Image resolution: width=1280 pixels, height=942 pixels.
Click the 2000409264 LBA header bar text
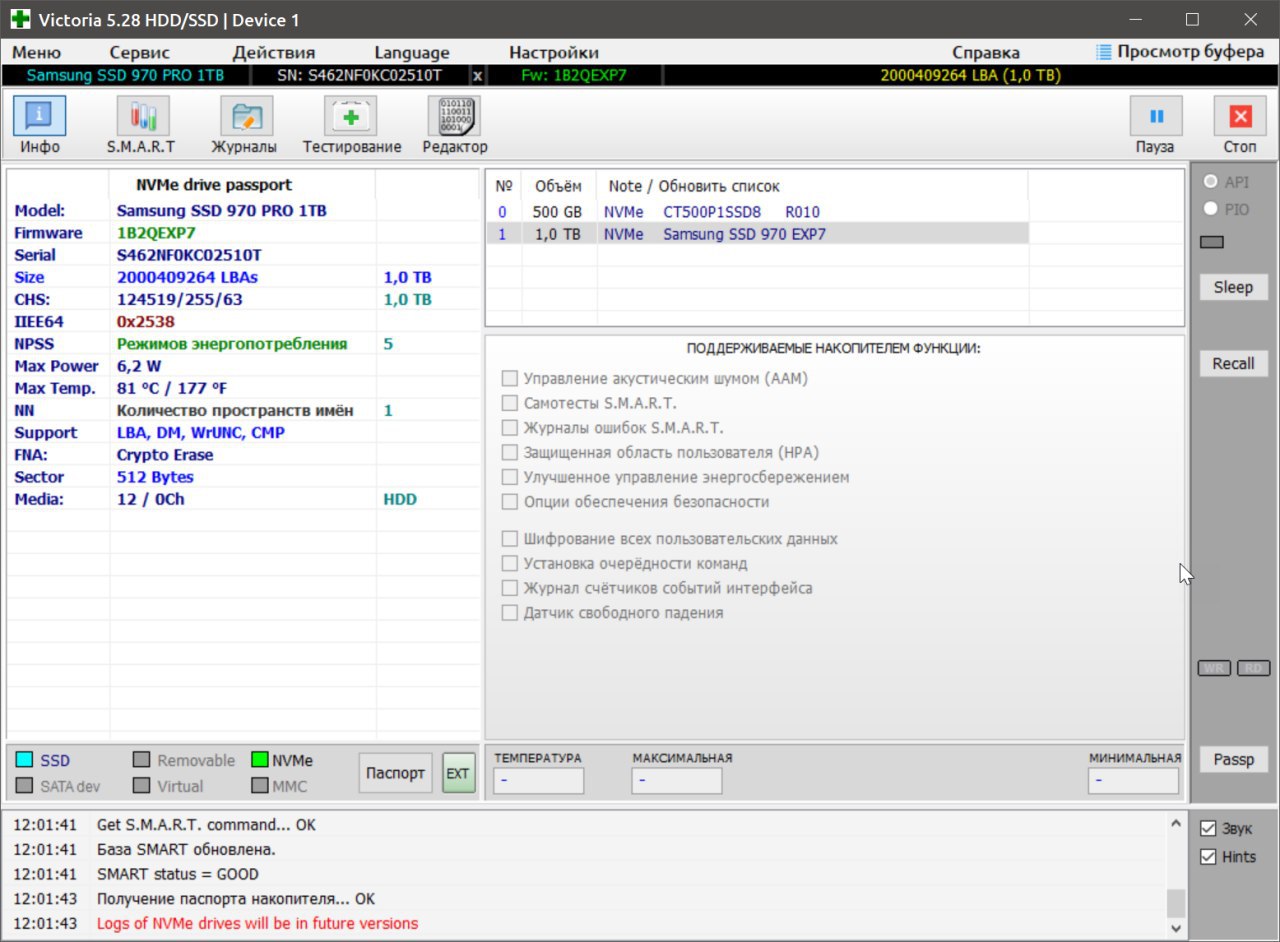[x=970, y=75]
